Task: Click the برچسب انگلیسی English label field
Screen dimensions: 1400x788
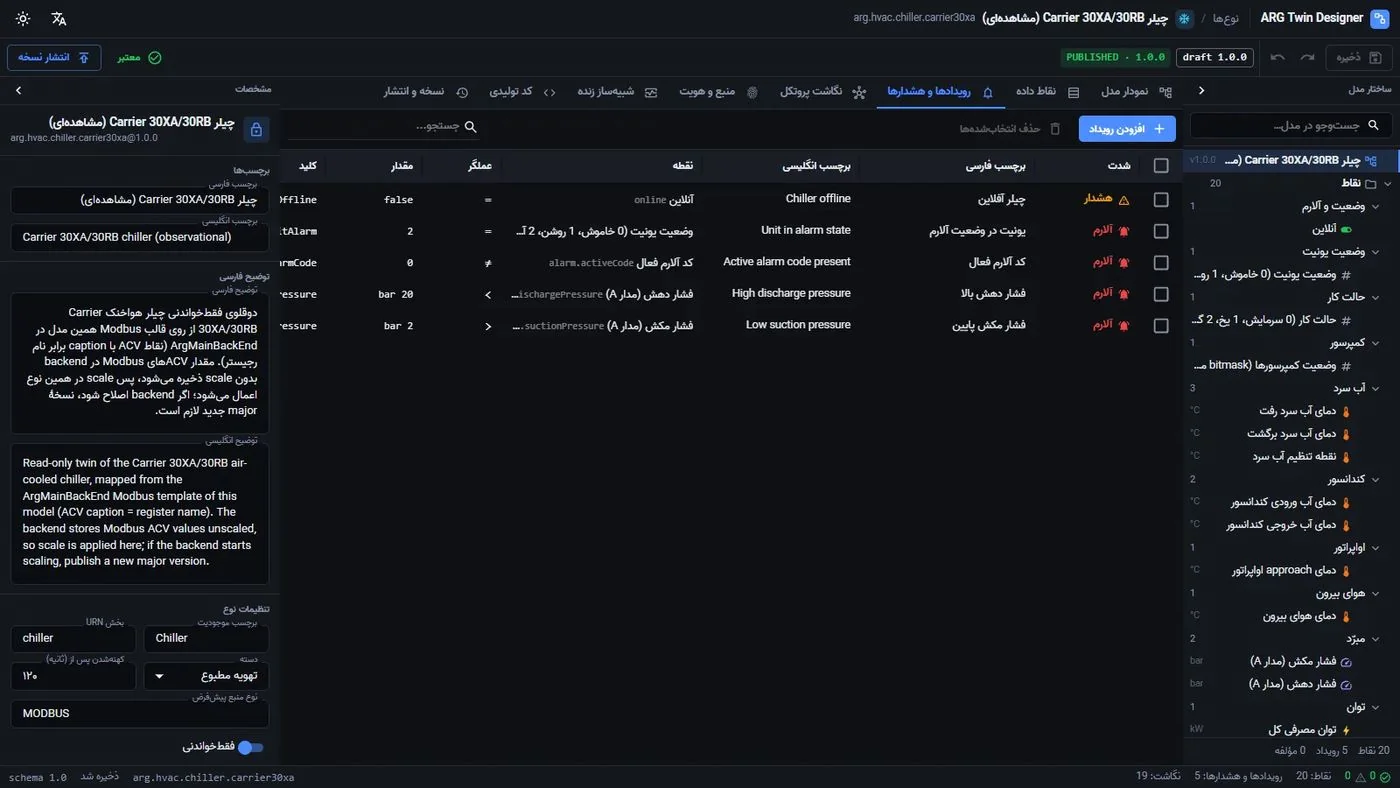Action: click(140, 237)
